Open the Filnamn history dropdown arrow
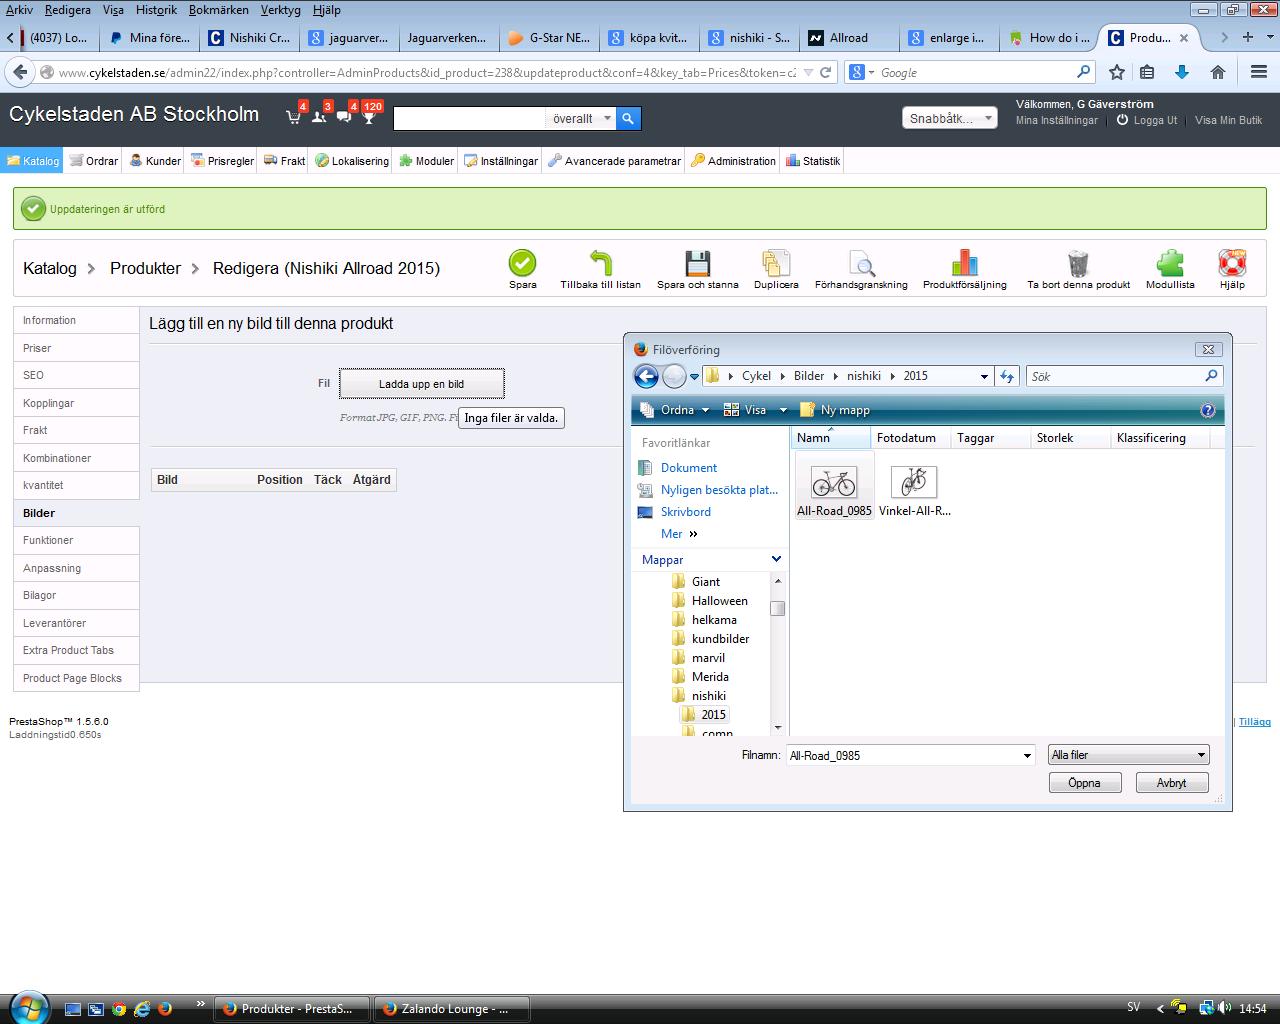 (1027, 756)
